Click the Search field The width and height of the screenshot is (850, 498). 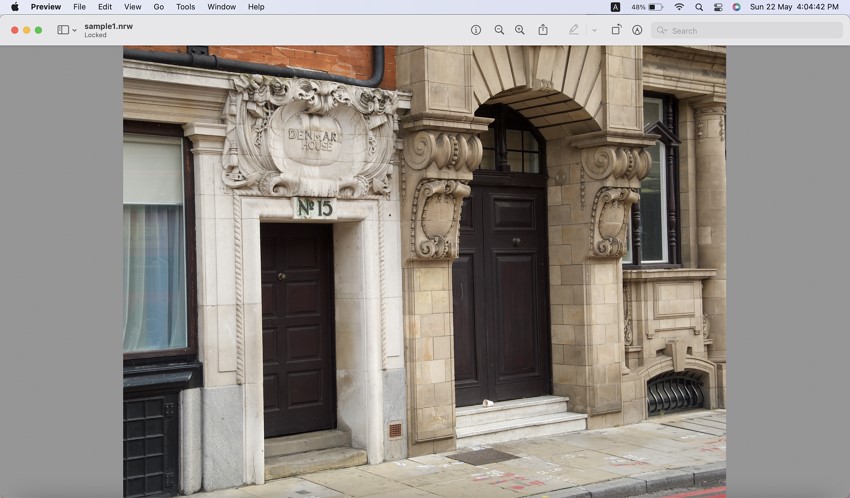[x=746, y=30]
